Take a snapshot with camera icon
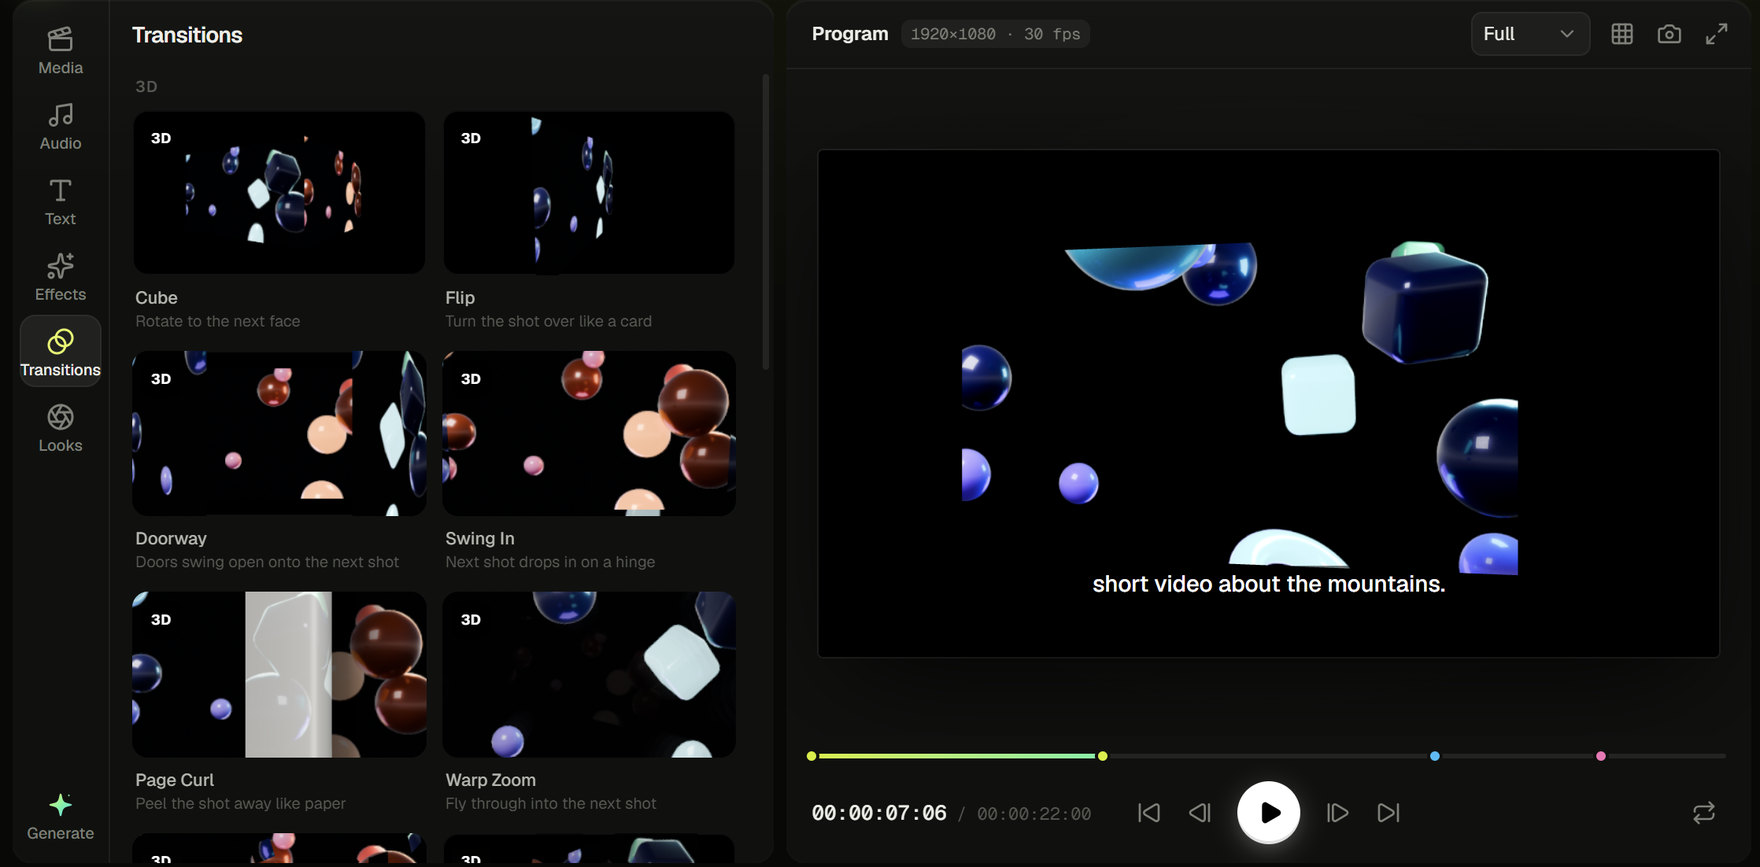 1669,34
